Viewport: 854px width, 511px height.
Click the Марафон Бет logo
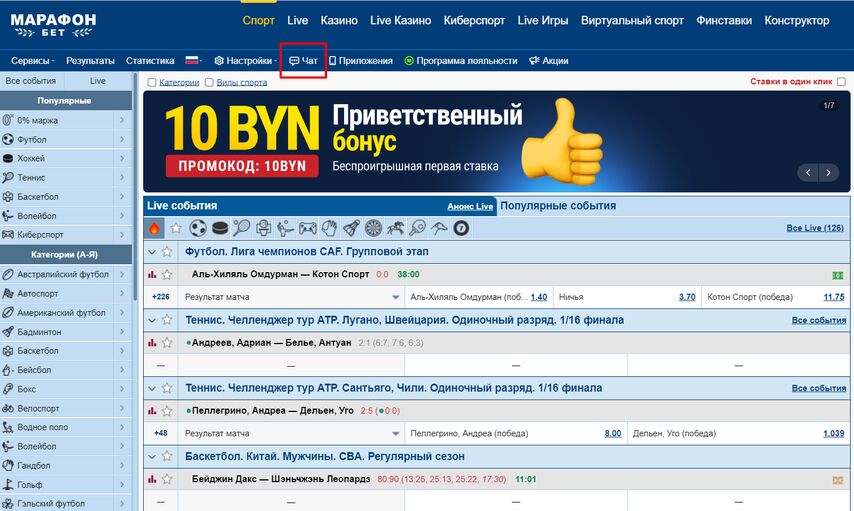coord(53,25)
